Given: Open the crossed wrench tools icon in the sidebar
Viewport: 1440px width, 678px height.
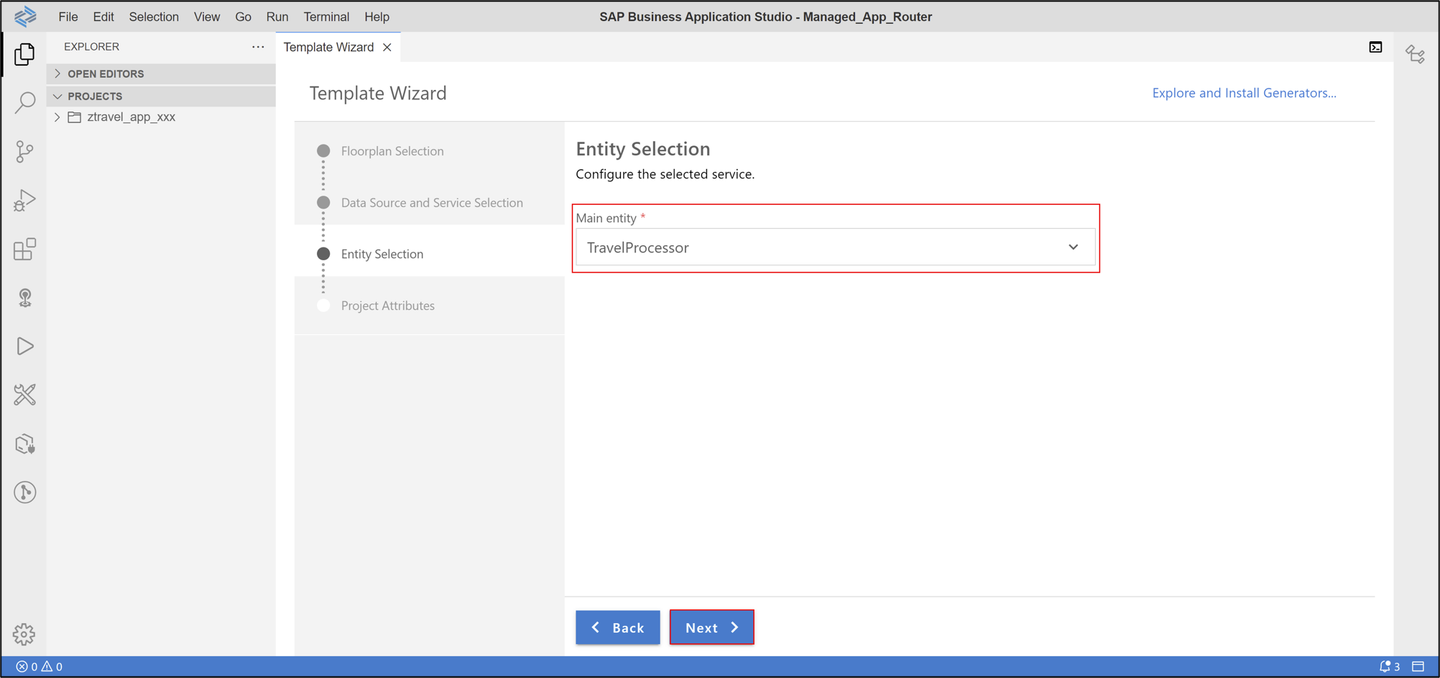Looking at the screenshot, I should point(25,395).
